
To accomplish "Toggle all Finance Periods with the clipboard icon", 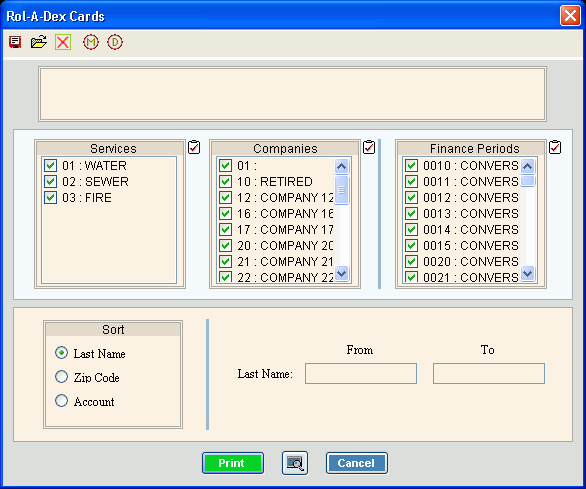I will [x=555, y=147].
